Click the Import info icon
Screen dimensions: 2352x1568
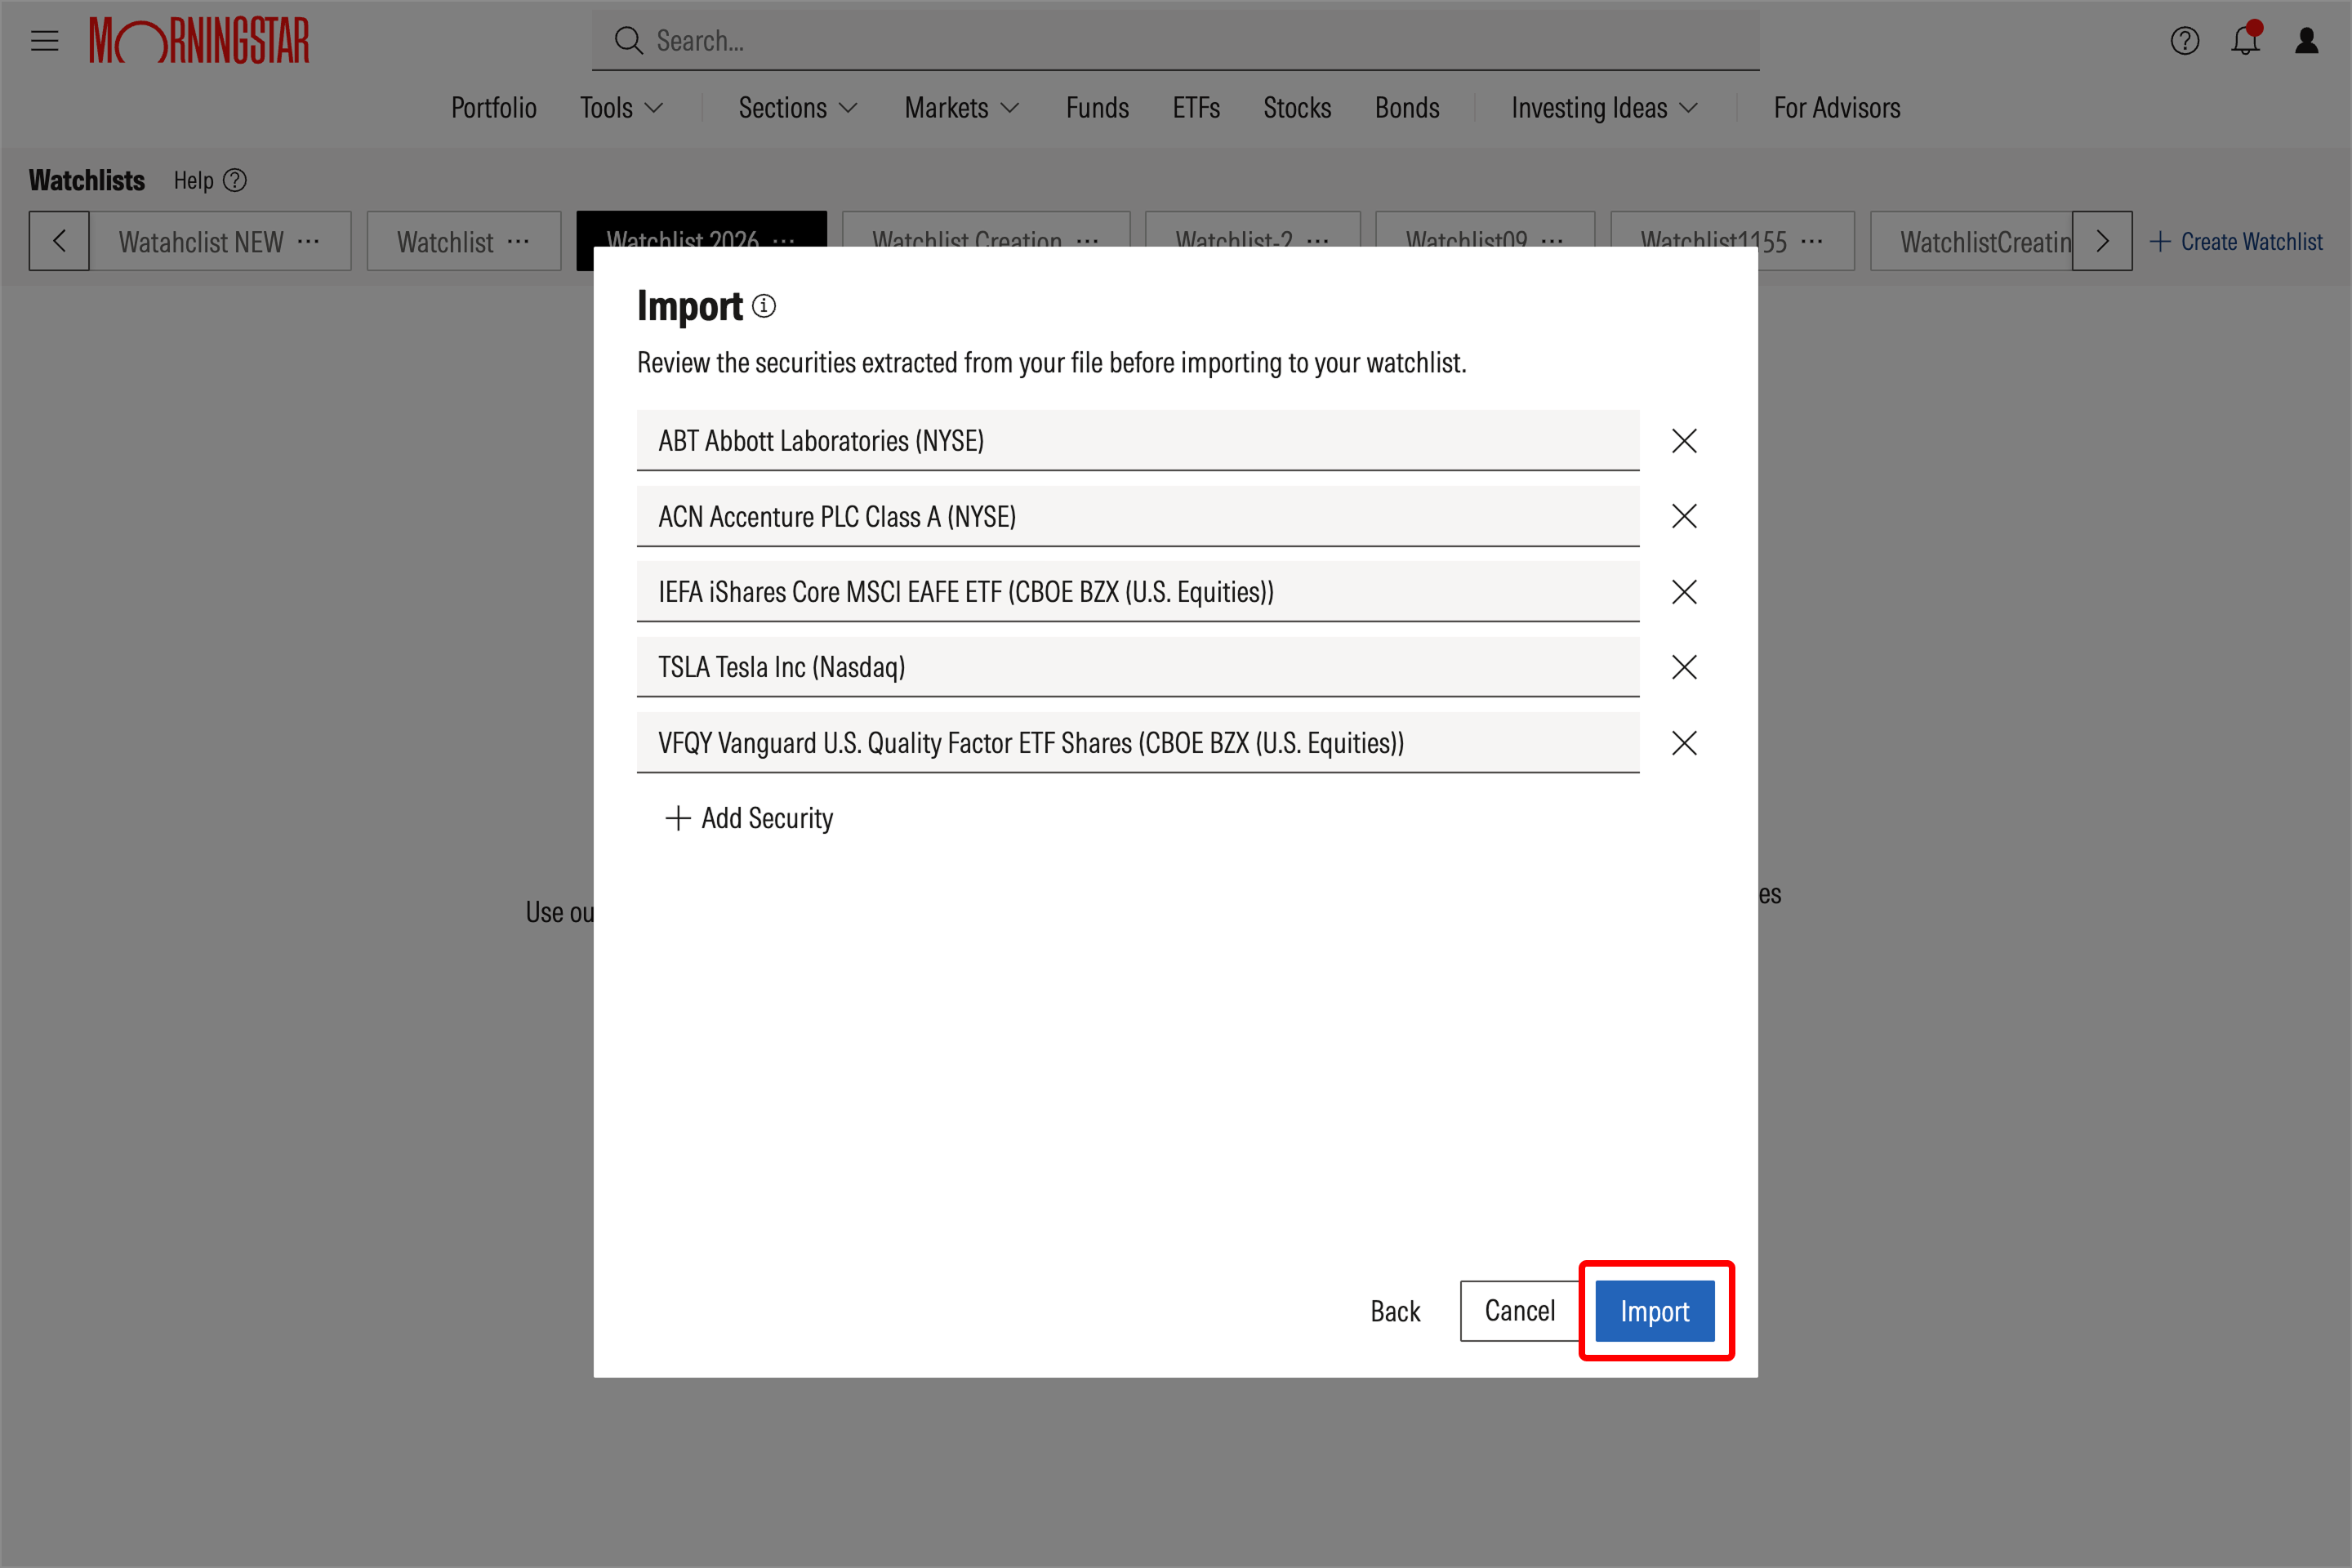tap(764, 306)
